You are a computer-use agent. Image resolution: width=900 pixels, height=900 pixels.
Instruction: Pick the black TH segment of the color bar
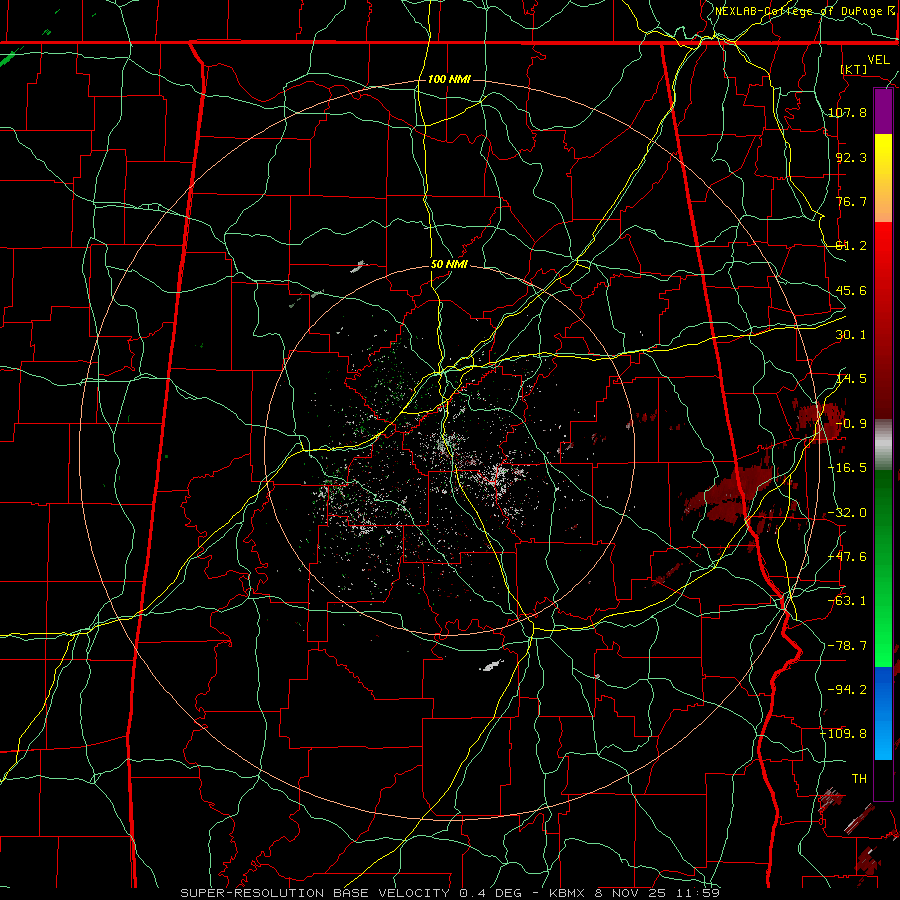point(883,779)
